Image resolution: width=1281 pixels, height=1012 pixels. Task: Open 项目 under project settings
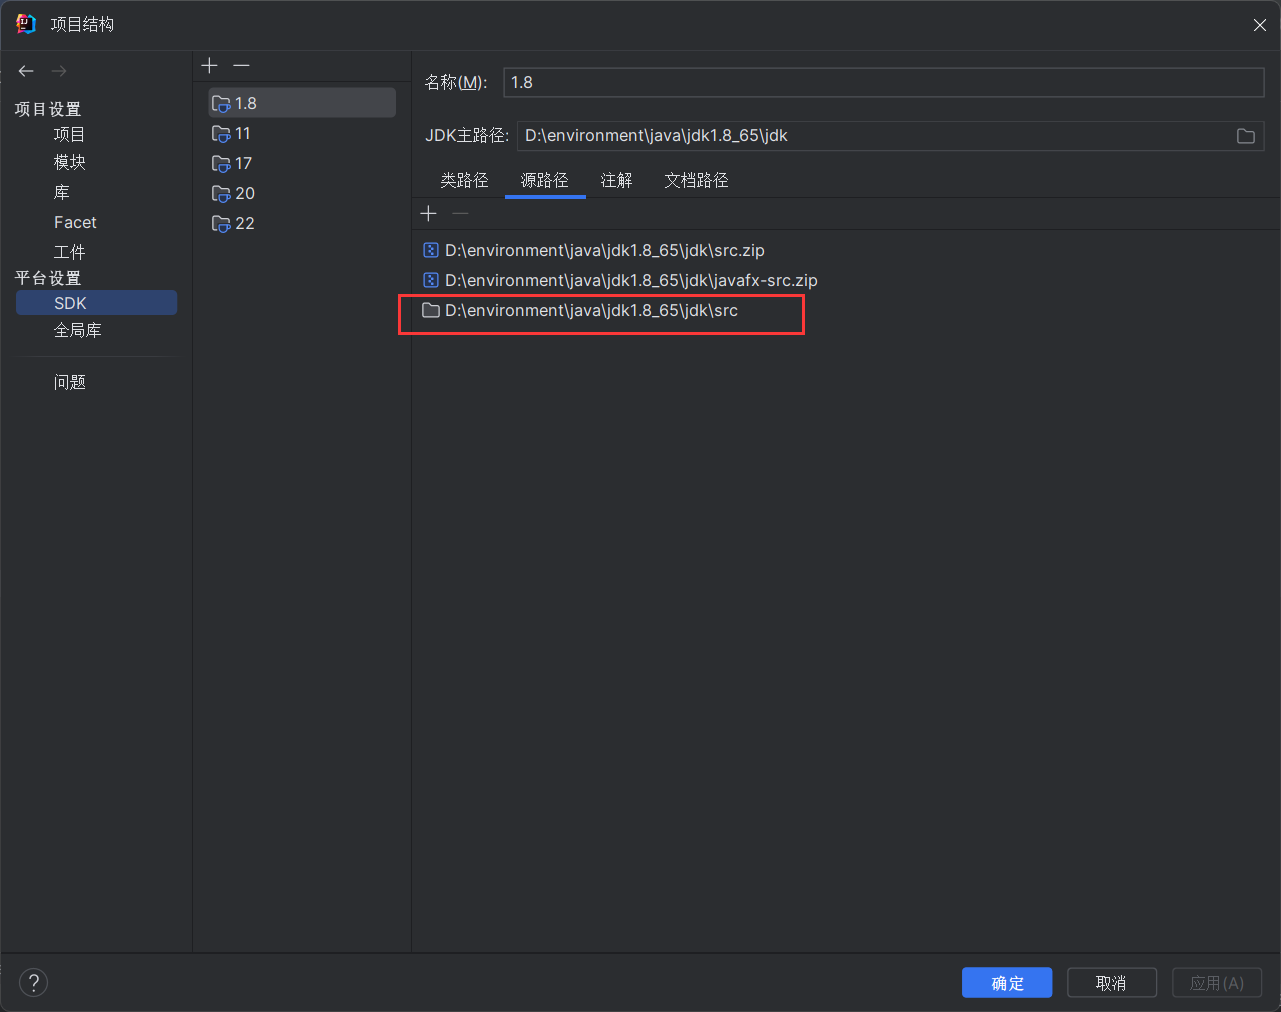(x=69, y=134)
